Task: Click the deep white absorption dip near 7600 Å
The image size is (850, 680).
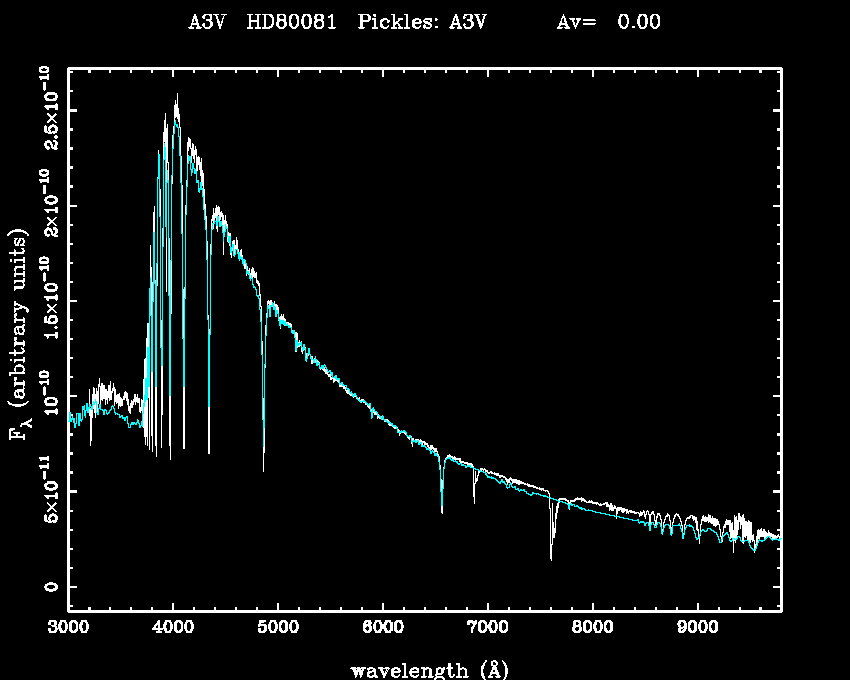Action: click(551, 556)
